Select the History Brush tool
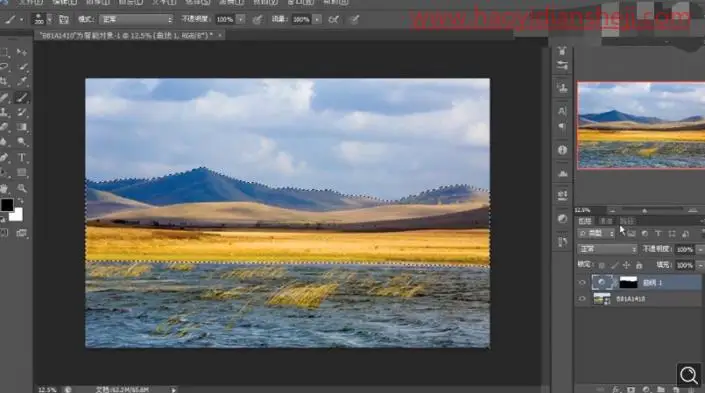The height and width of the screenshot is (393, 705). point(22,112)
